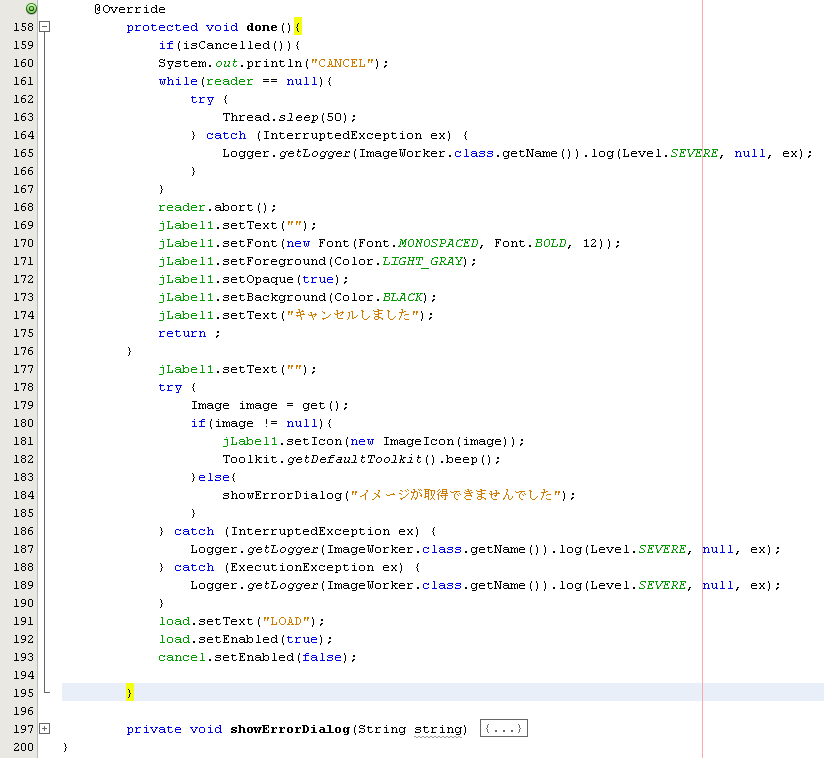Click line number 200 in the gutter
Image resolution: width=824 pixels, height=758 pixels.
(x=24, y=747)
